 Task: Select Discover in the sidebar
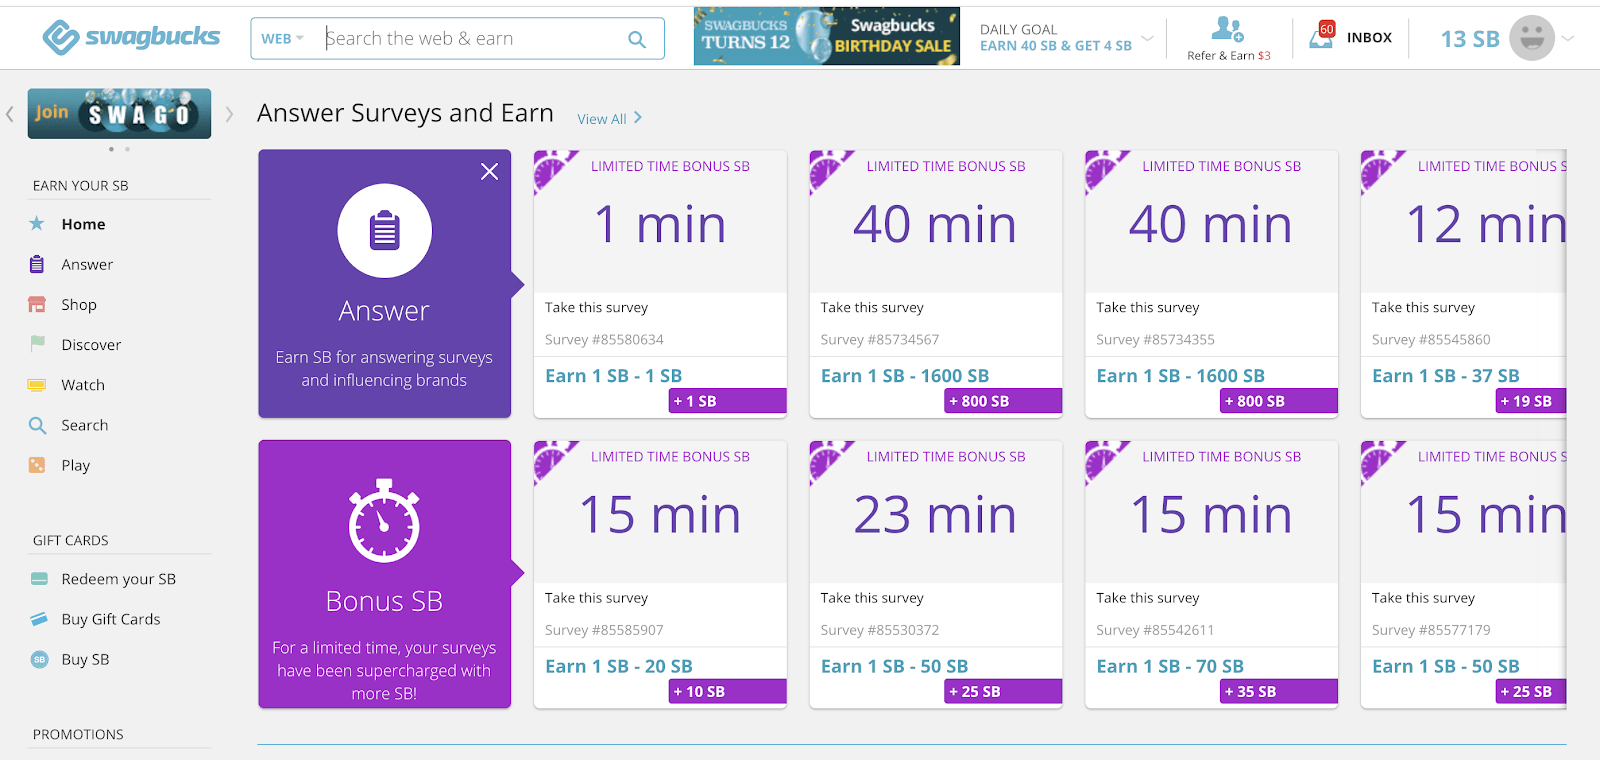tap(91, 344)
